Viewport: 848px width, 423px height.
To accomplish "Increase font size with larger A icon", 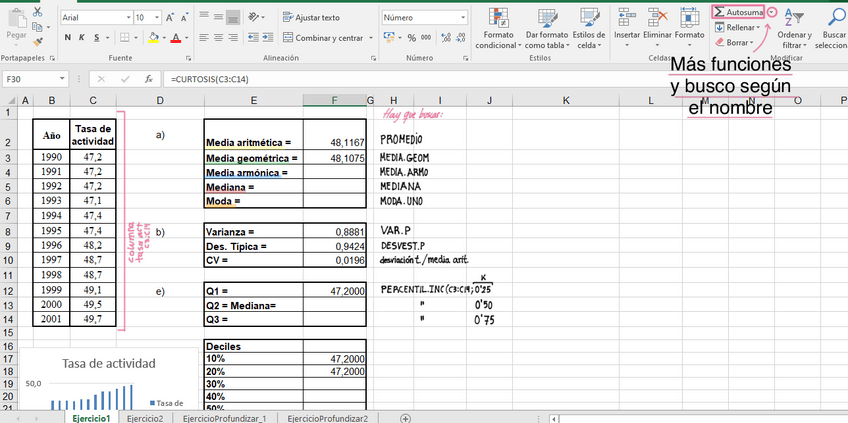I will coord(170,18).
